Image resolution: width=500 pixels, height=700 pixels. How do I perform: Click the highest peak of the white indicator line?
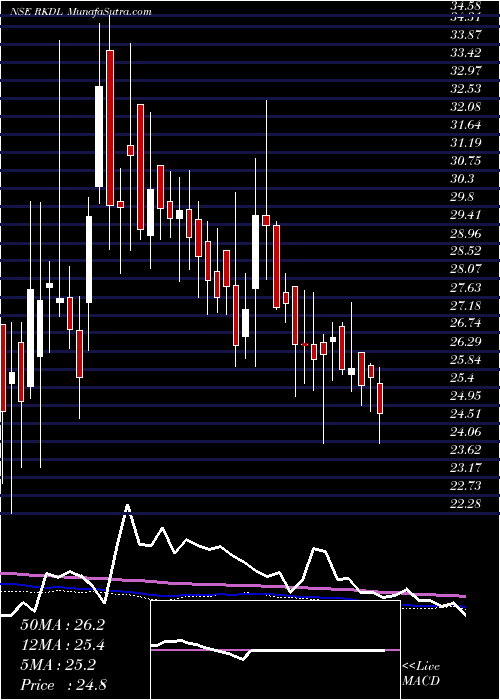[x=127, y=507]
